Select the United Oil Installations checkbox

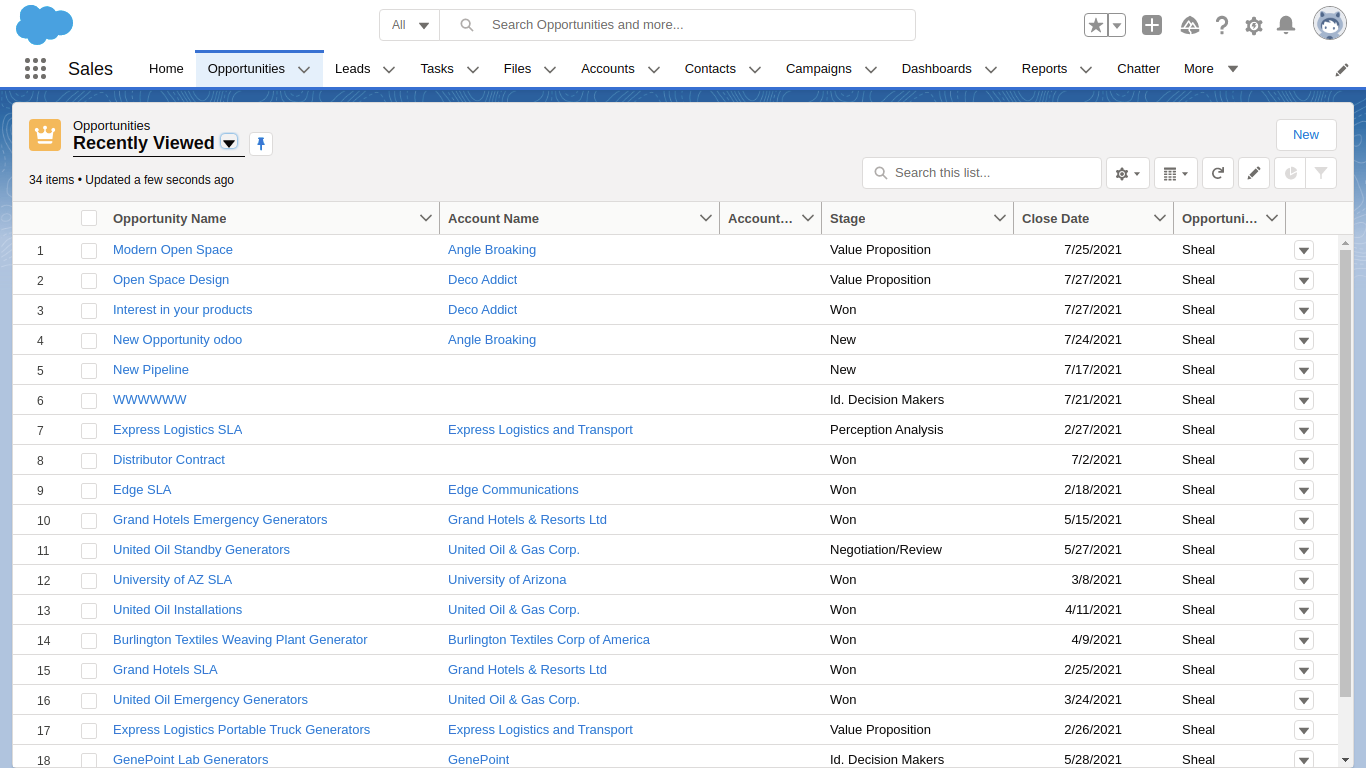[x=89, y=610]
